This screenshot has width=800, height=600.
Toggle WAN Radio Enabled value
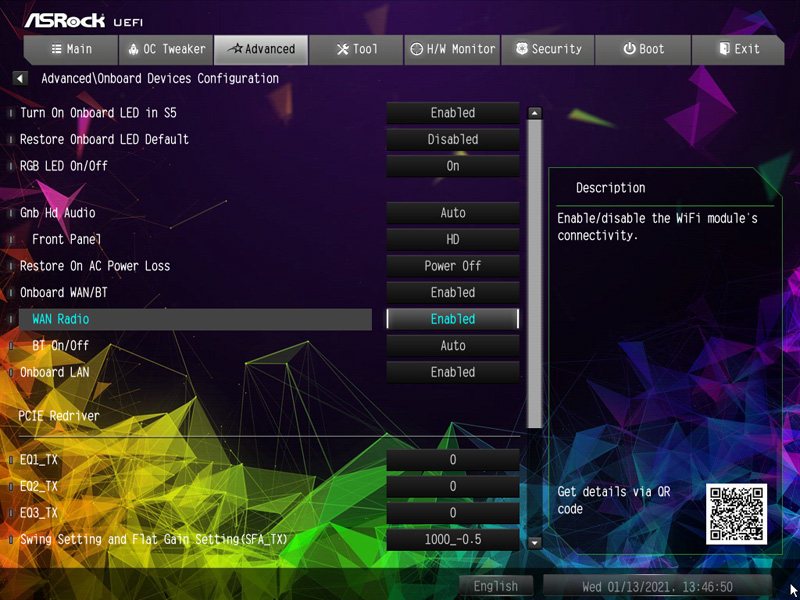[453, 319]
